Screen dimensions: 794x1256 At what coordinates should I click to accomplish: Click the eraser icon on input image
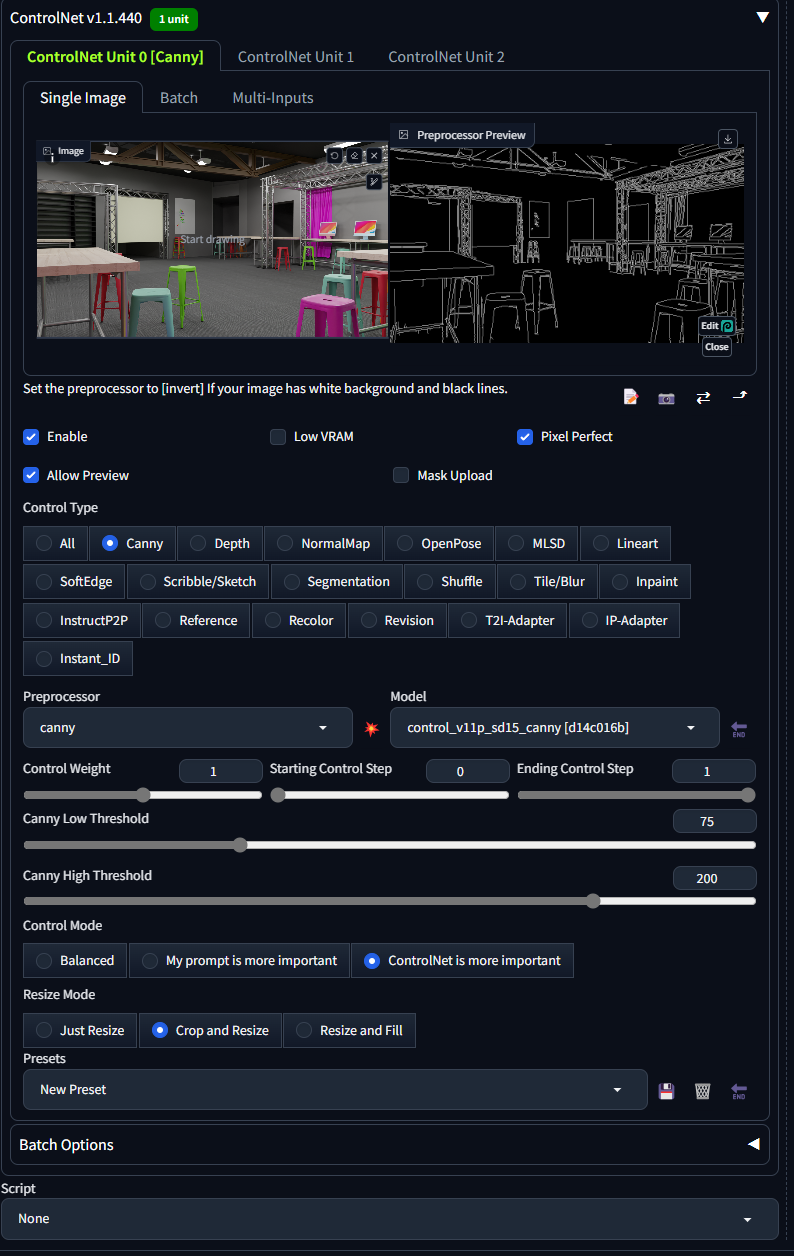click(x=354, y=156)
